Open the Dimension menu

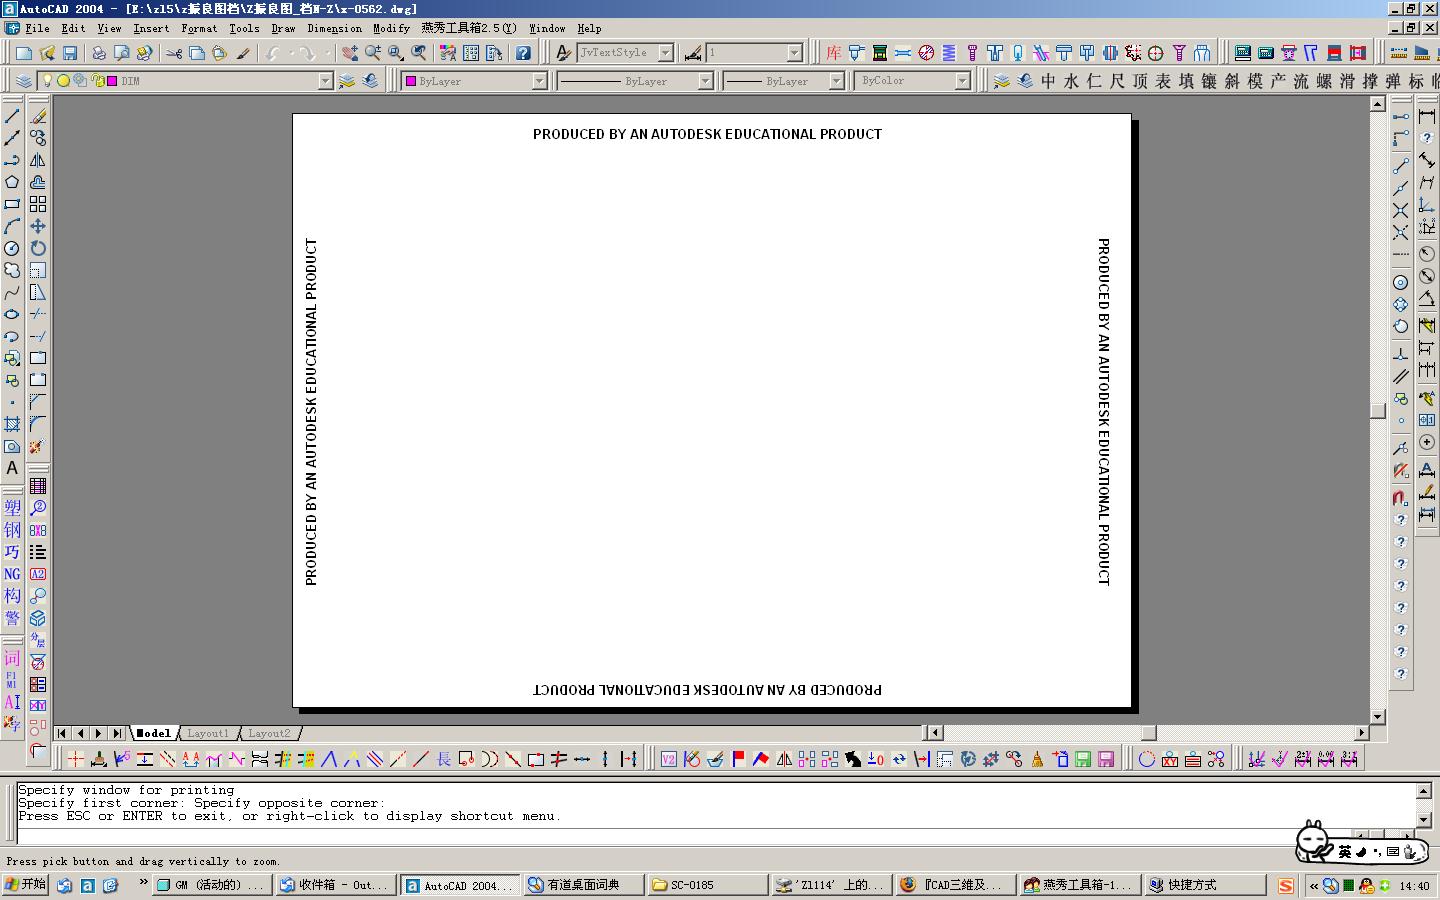click(334, 28)
